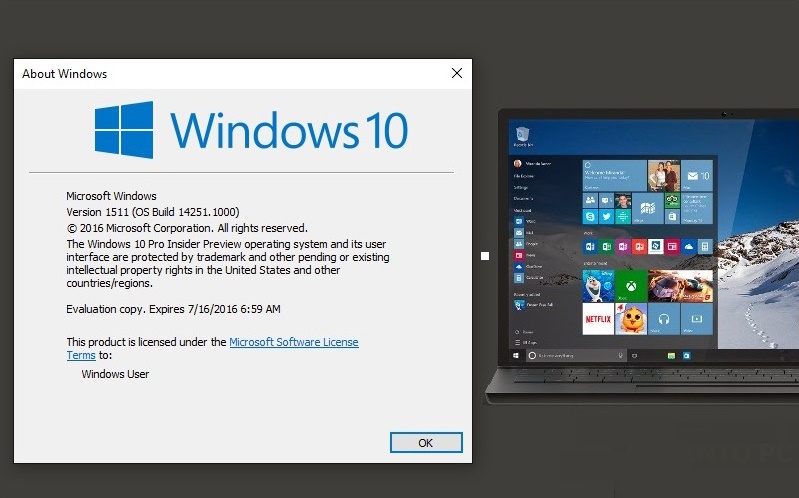Open the People tile in tile grid
The width and height of the screenshot is (799, 498).
(x=590, y=200)
